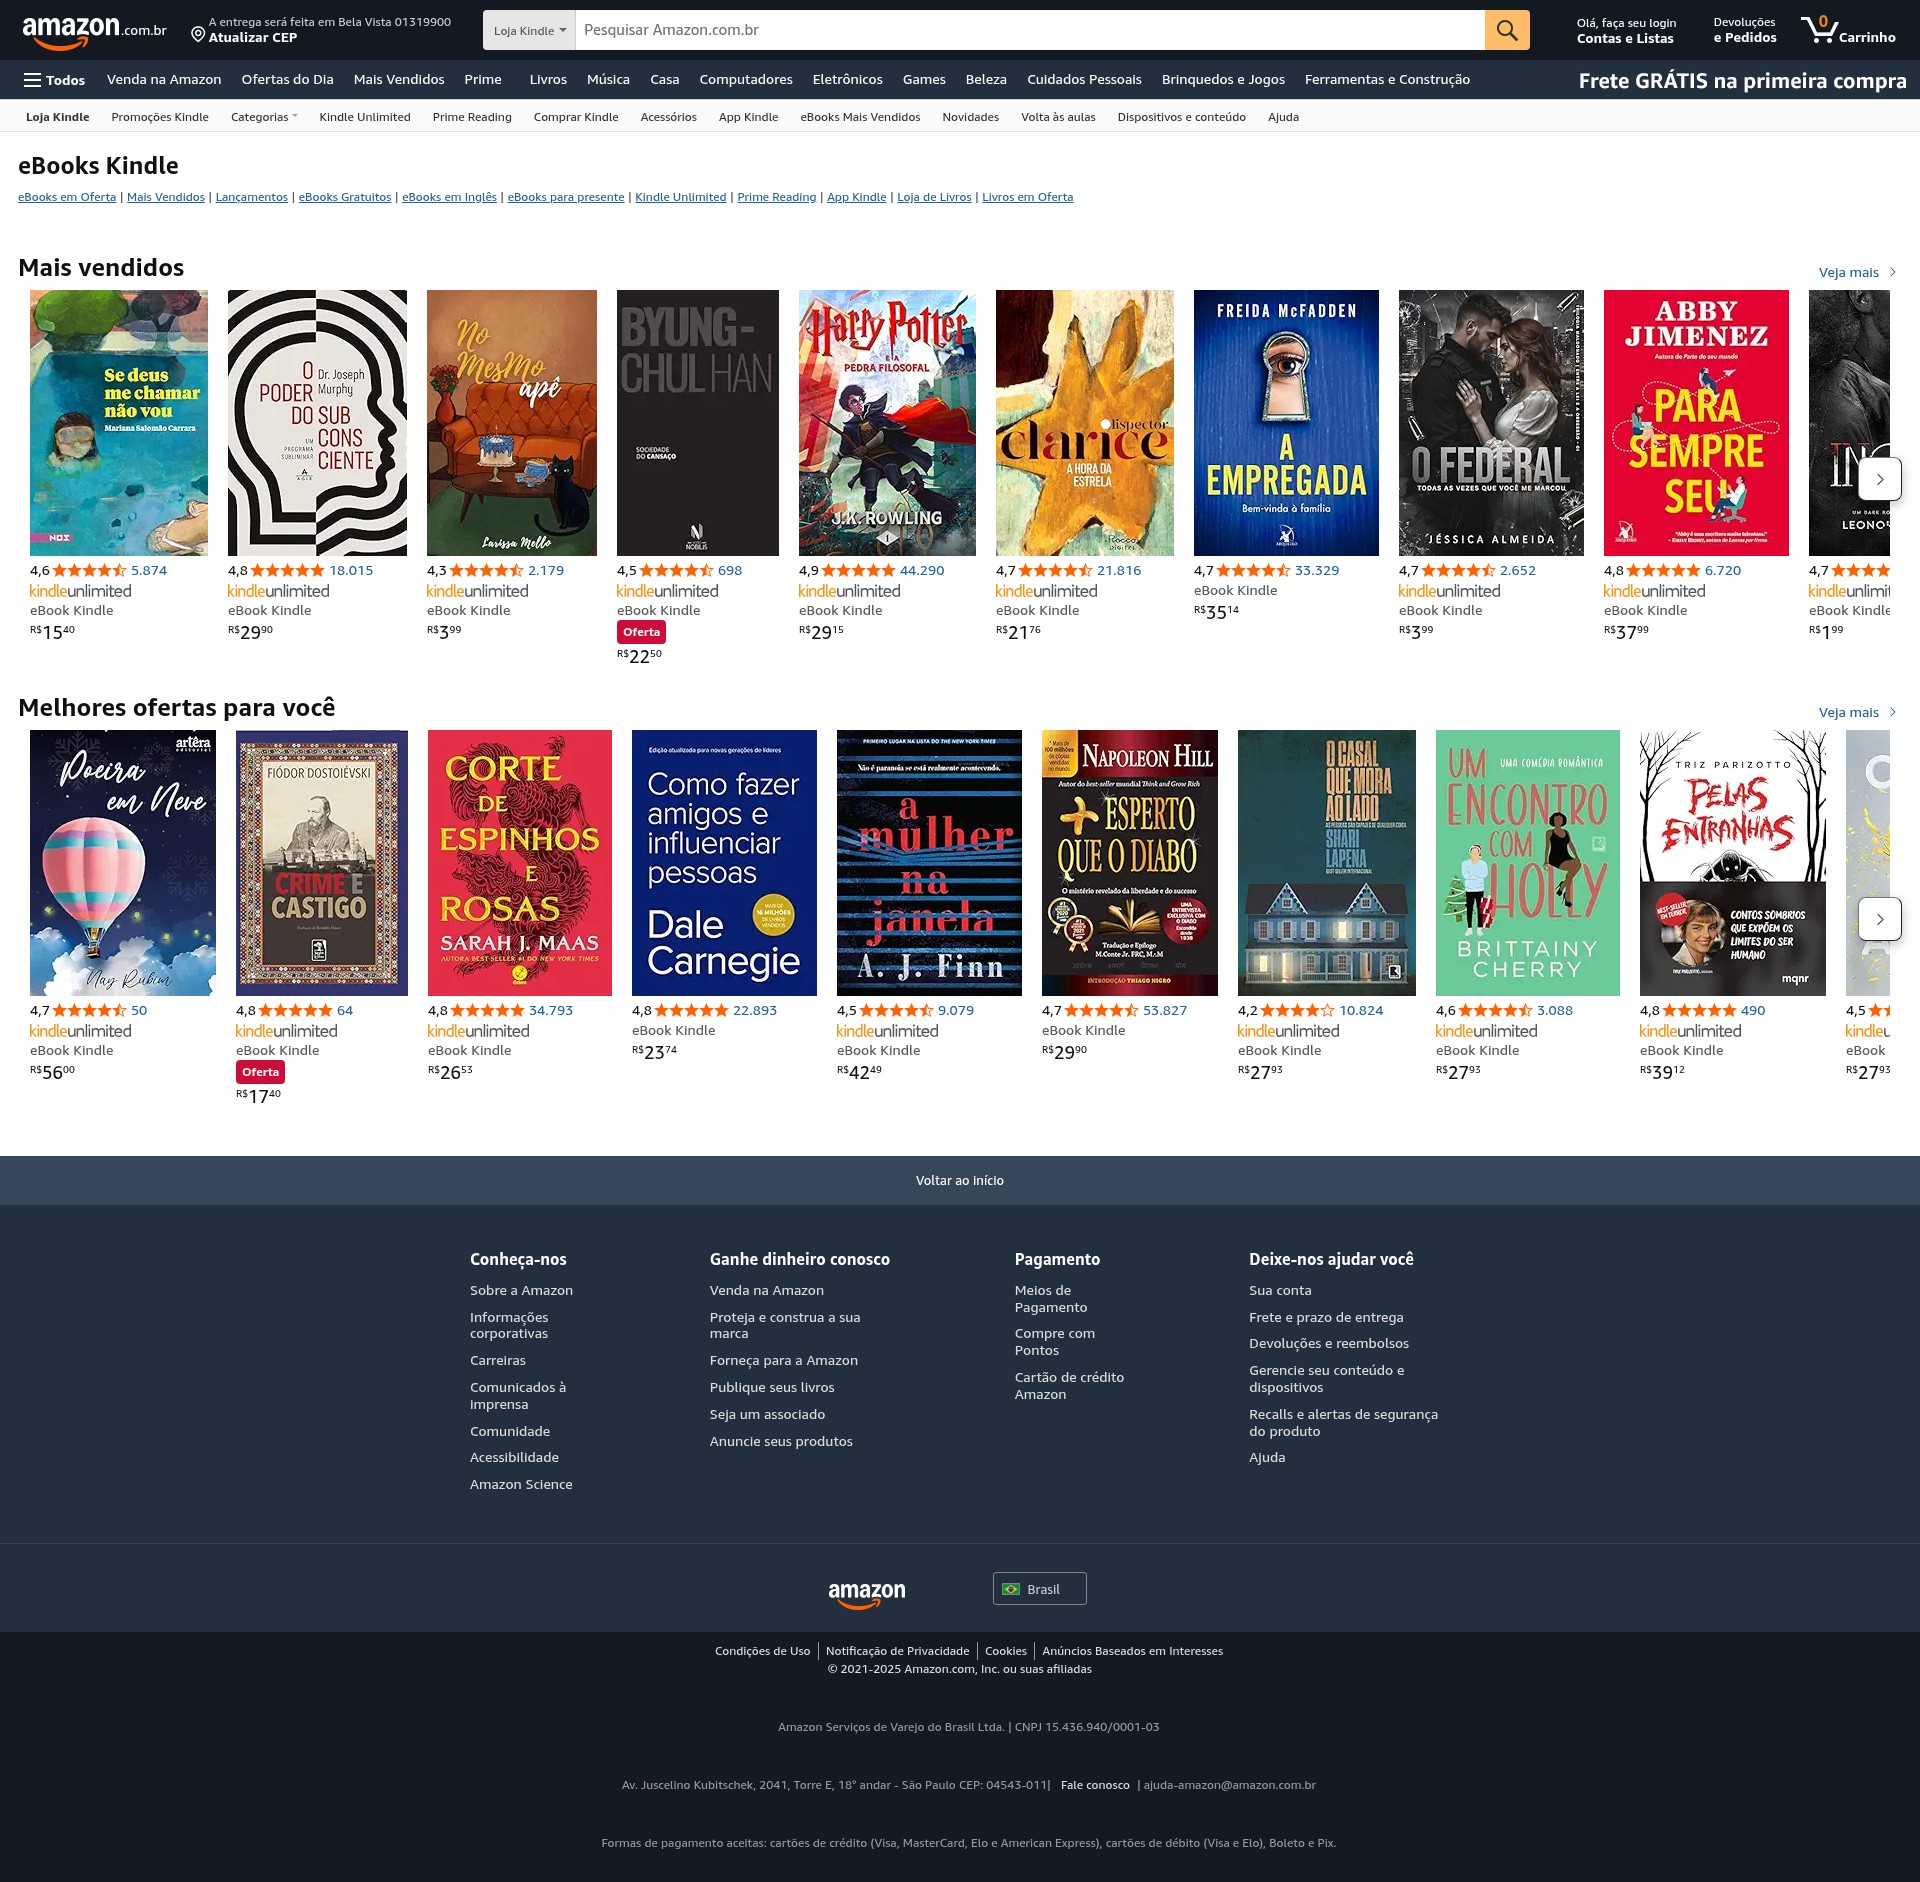Open Um Encontro com Holly cover
Screen dimensions: 1920x1882
[1528, 863]
